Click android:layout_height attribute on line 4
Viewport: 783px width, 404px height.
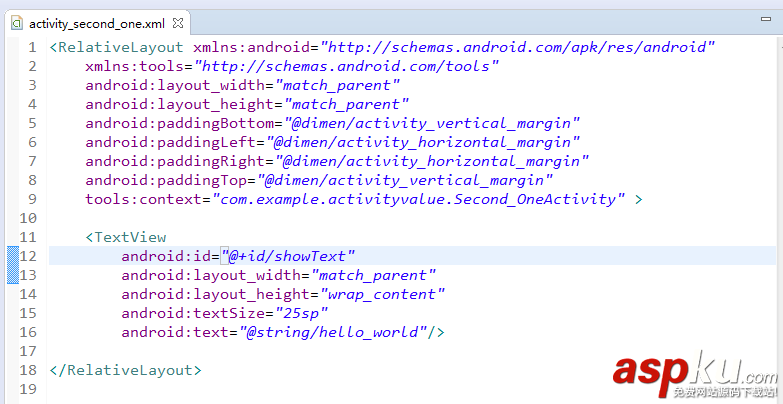tap(180, 104)
